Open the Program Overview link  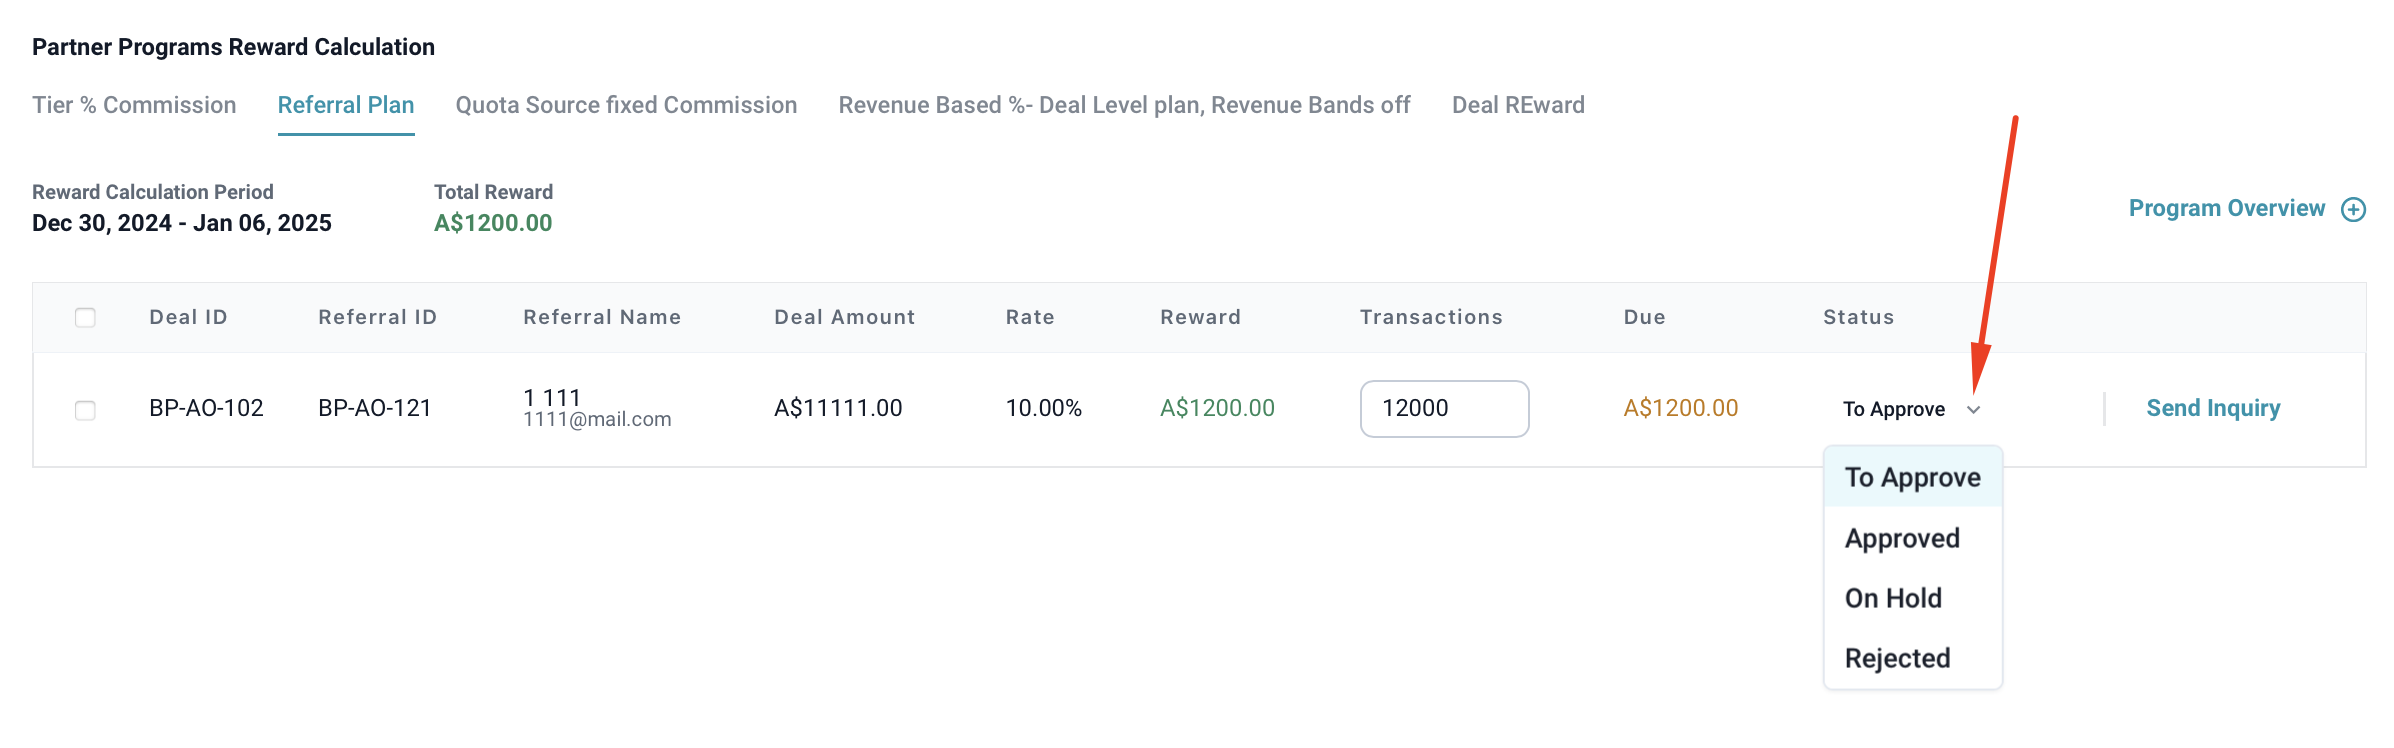(x=2226, y=208)
